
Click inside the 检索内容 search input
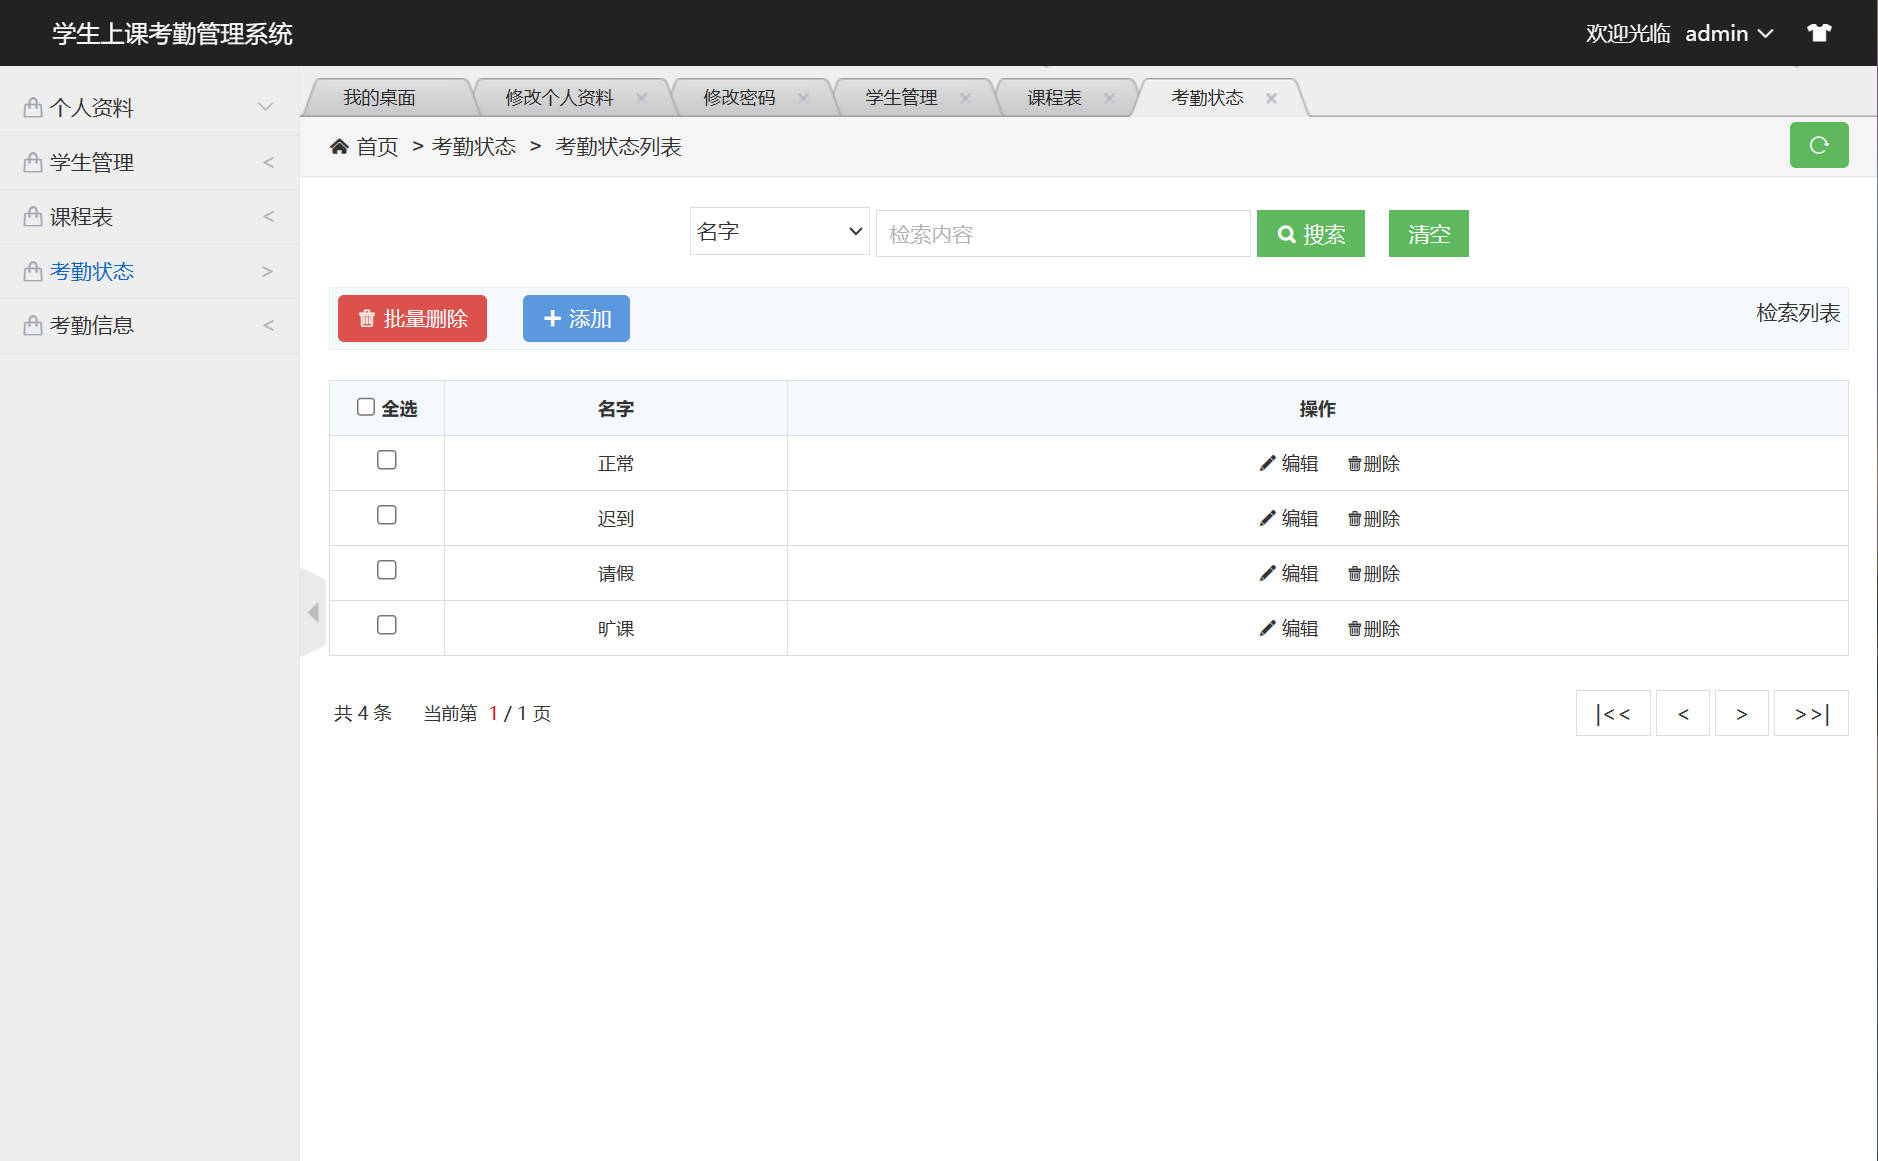1062,233
